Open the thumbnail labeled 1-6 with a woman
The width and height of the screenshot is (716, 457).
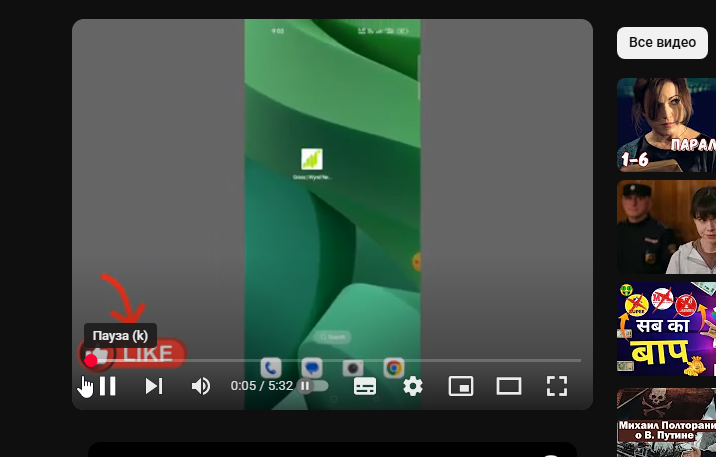[666, 125]
